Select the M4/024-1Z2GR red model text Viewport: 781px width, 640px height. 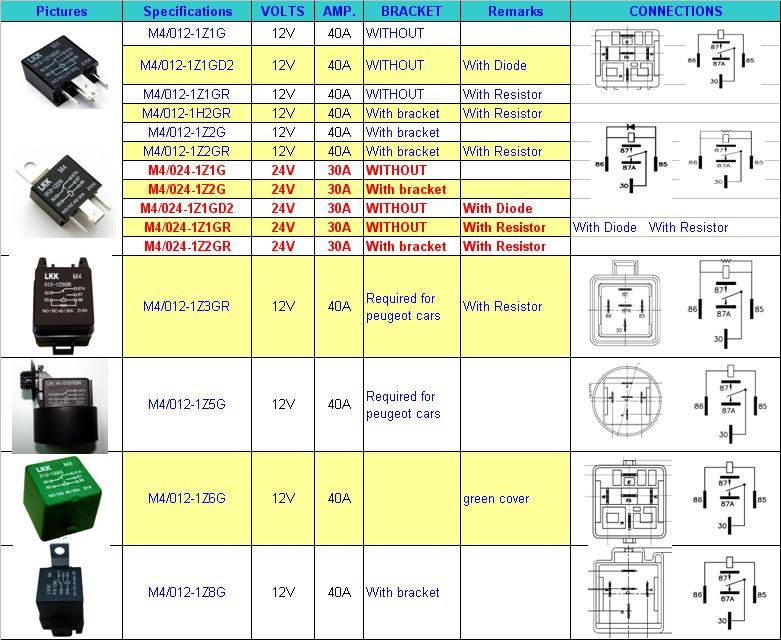pos(187,246)
